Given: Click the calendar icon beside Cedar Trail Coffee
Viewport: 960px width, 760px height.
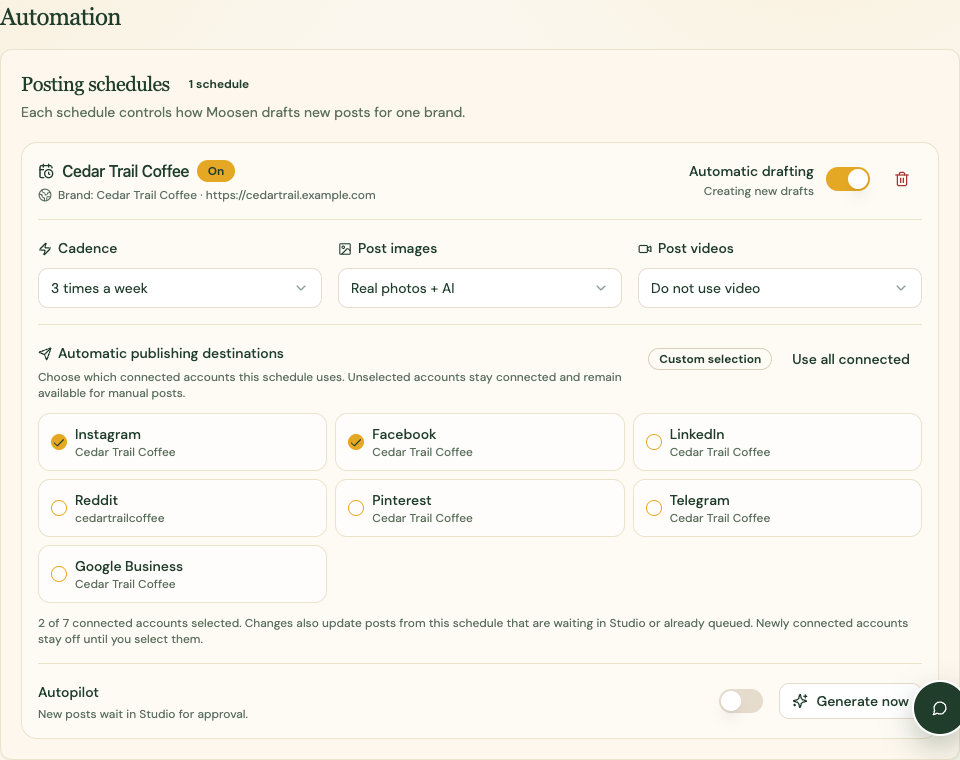Looking at the screenshot, I should pyautogui.click(x=46, y=171).
